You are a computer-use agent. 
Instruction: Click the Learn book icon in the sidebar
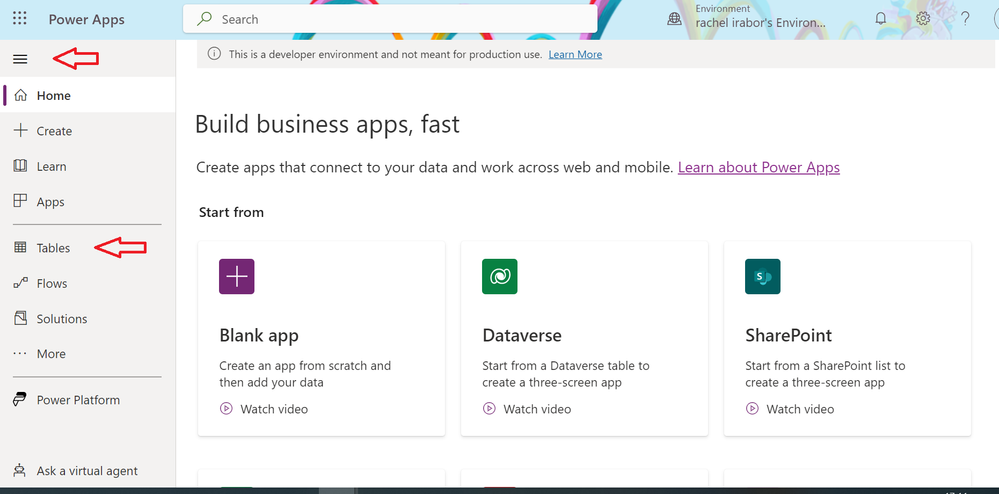(x=20, y=166)
